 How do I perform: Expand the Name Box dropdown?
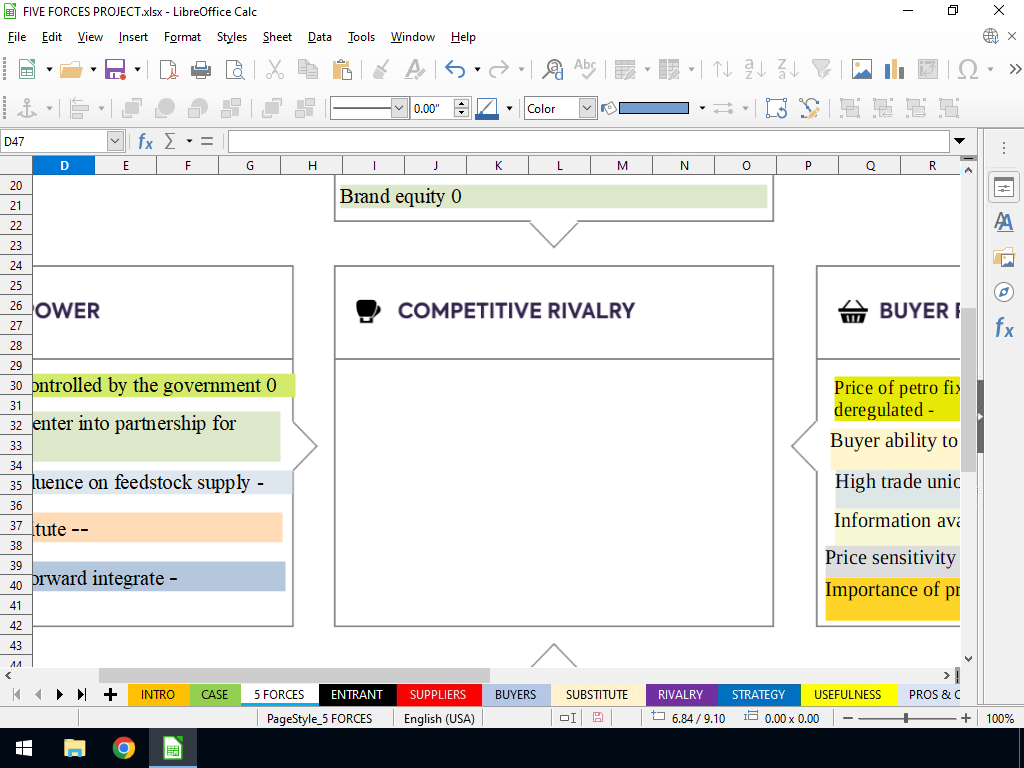115,141
